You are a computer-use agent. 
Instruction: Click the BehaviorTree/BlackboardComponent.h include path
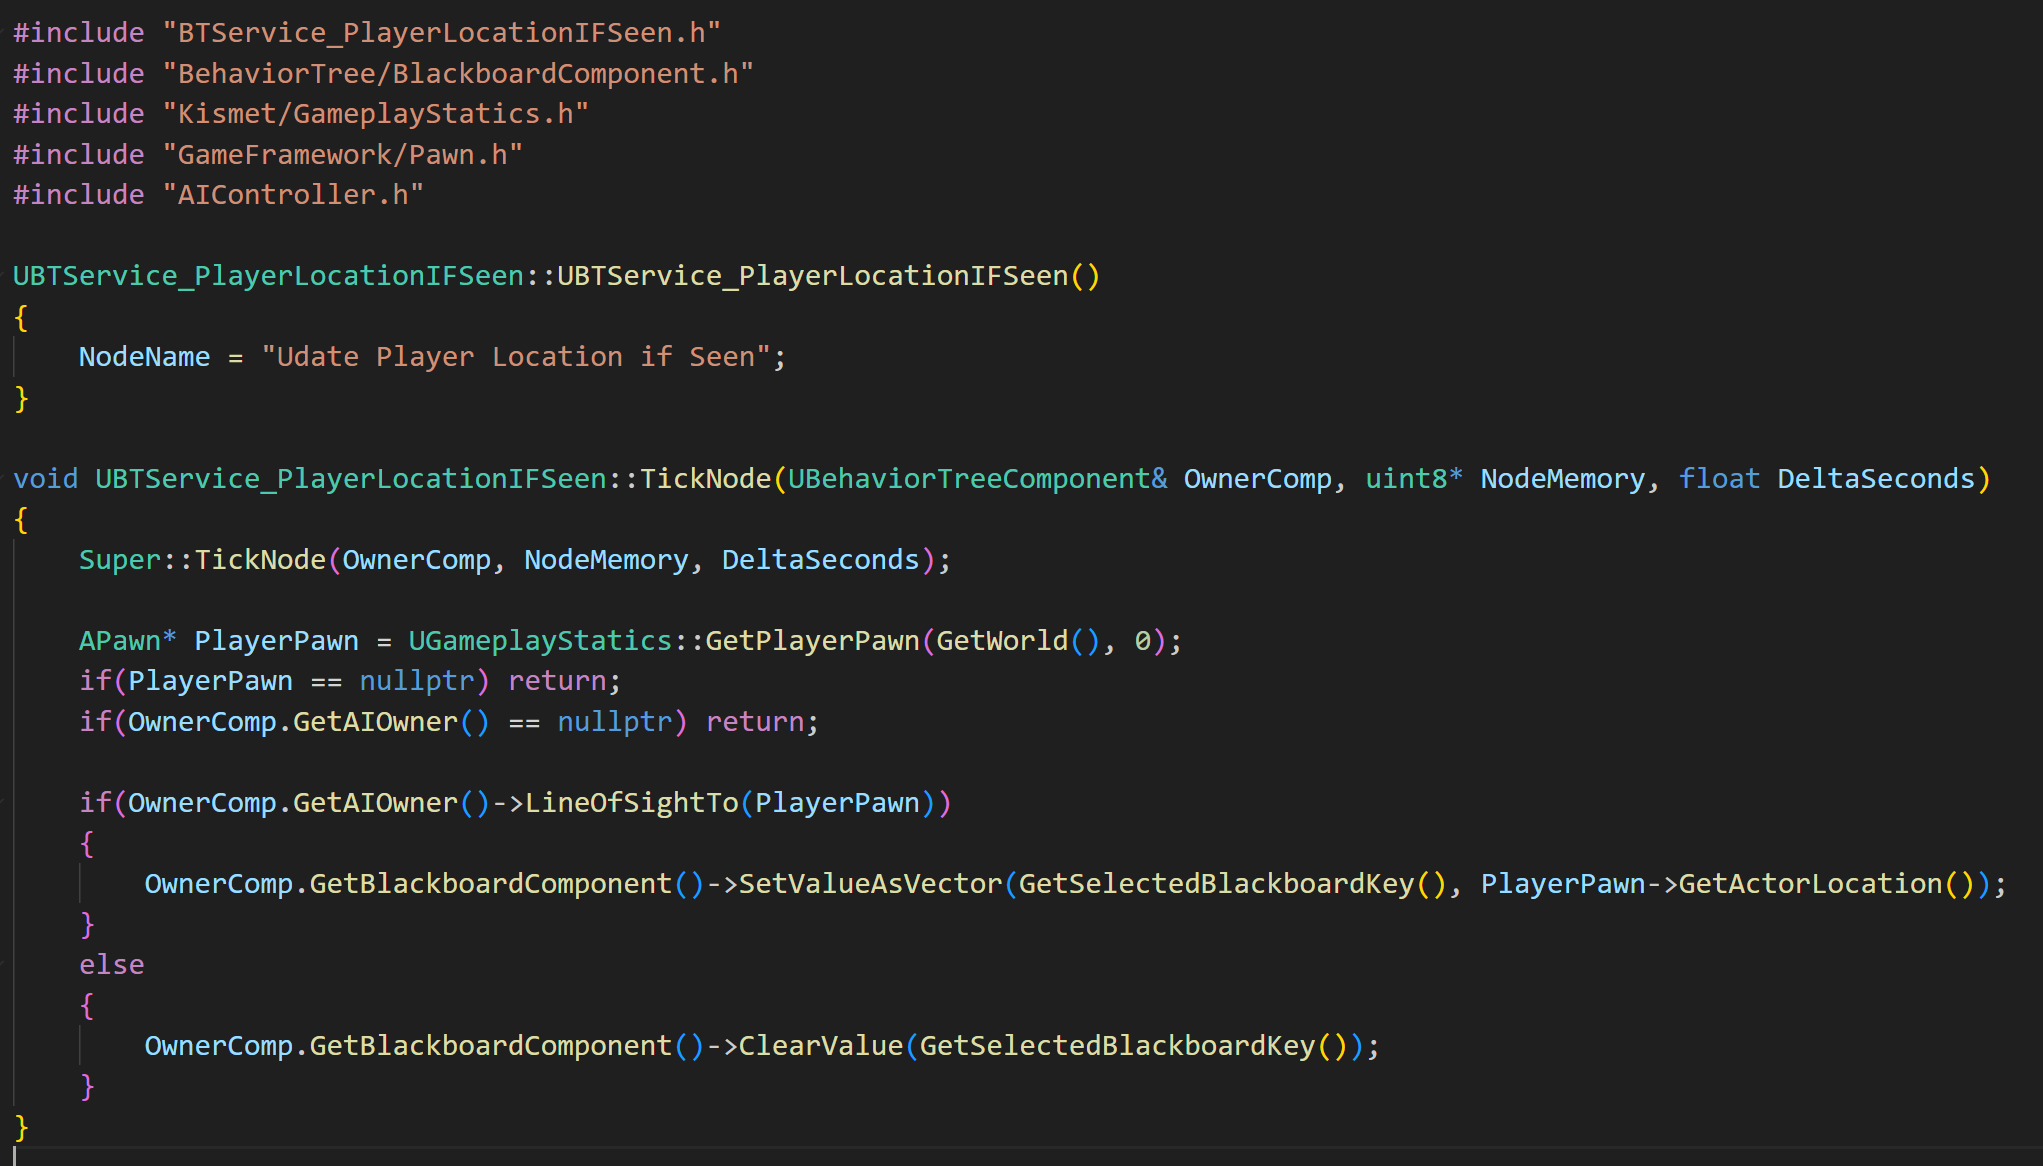[457, 74]
